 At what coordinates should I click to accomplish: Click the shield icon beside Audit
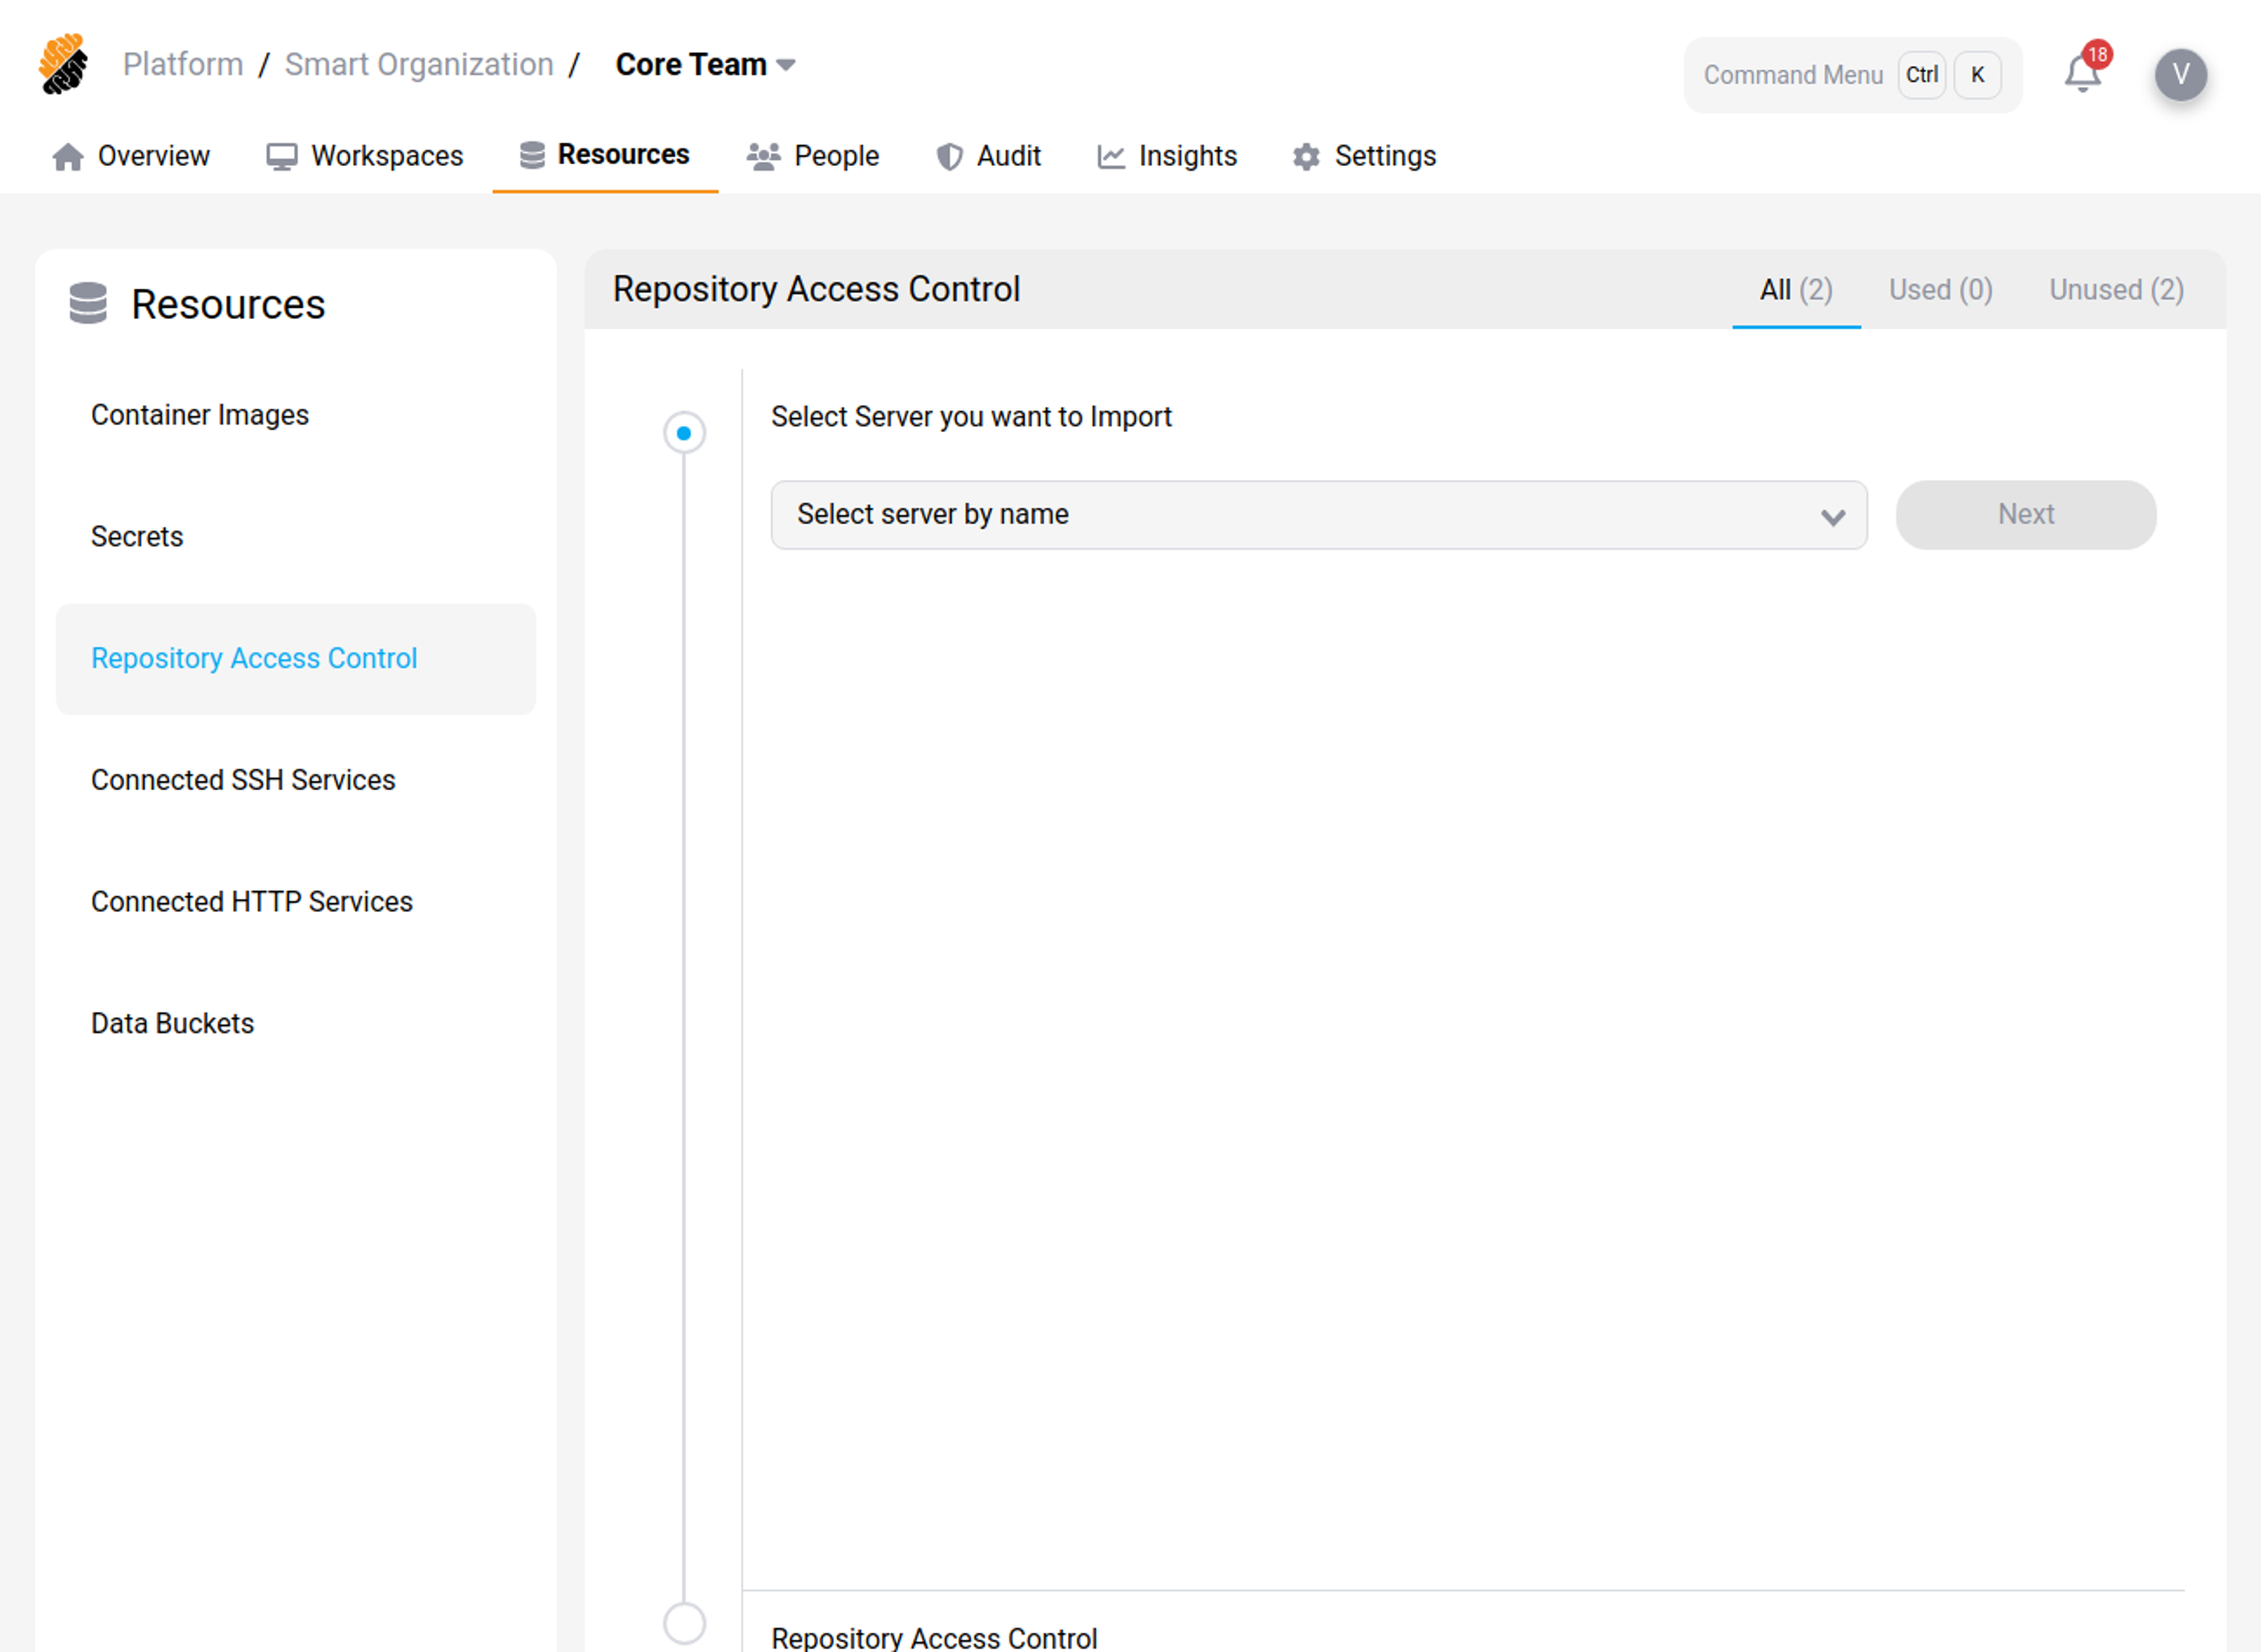click(x=949, y=157)
